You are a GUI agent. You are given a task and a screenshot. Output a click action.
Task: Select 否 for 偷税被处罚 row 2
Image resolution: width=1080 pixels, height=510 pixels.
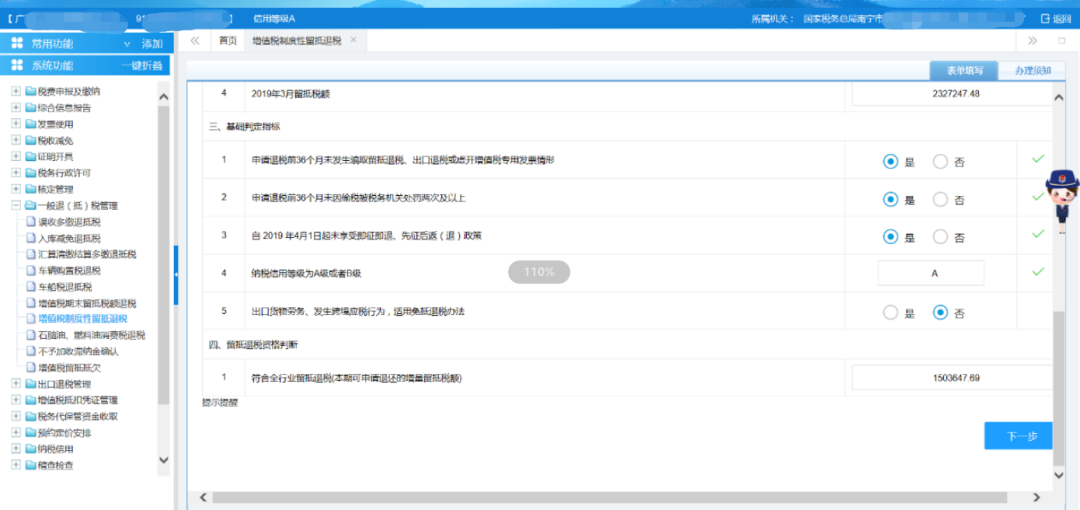click(x=940, y=199)
